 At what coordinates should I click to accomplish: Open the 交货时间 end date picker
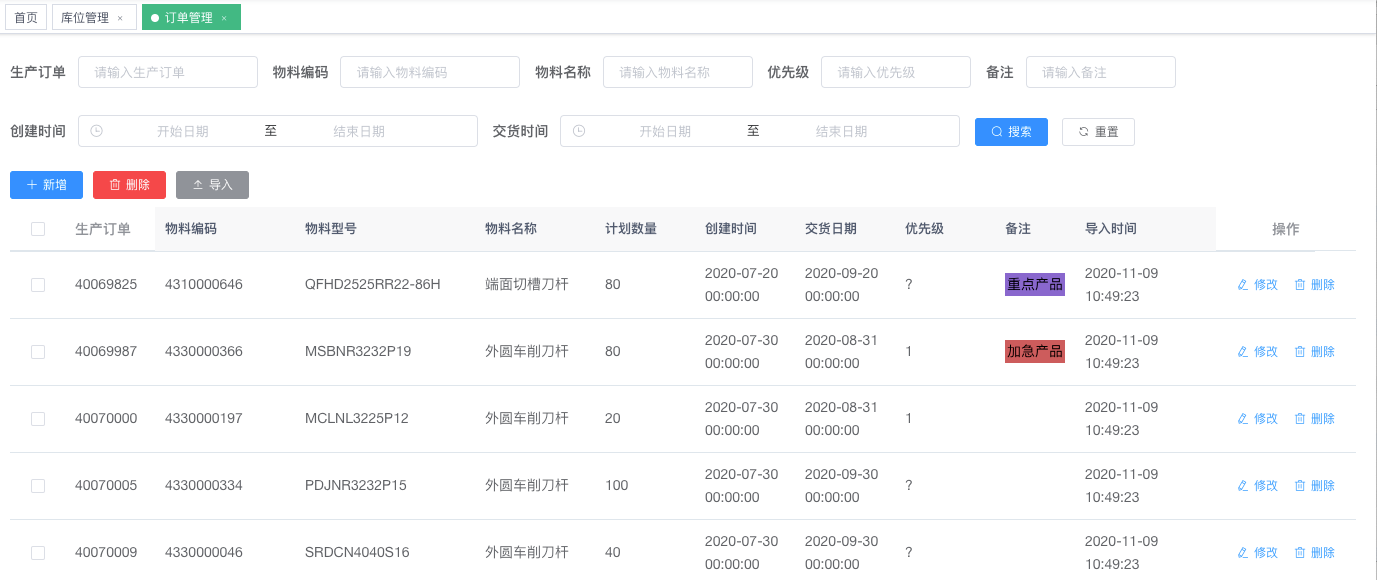click(841, 131)
